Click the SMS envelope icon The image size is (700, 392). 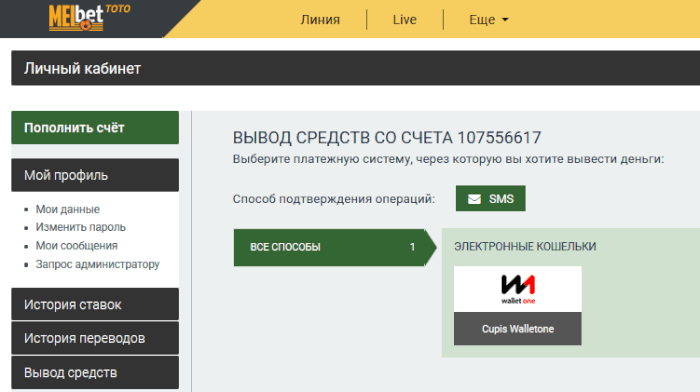(474, 199)
